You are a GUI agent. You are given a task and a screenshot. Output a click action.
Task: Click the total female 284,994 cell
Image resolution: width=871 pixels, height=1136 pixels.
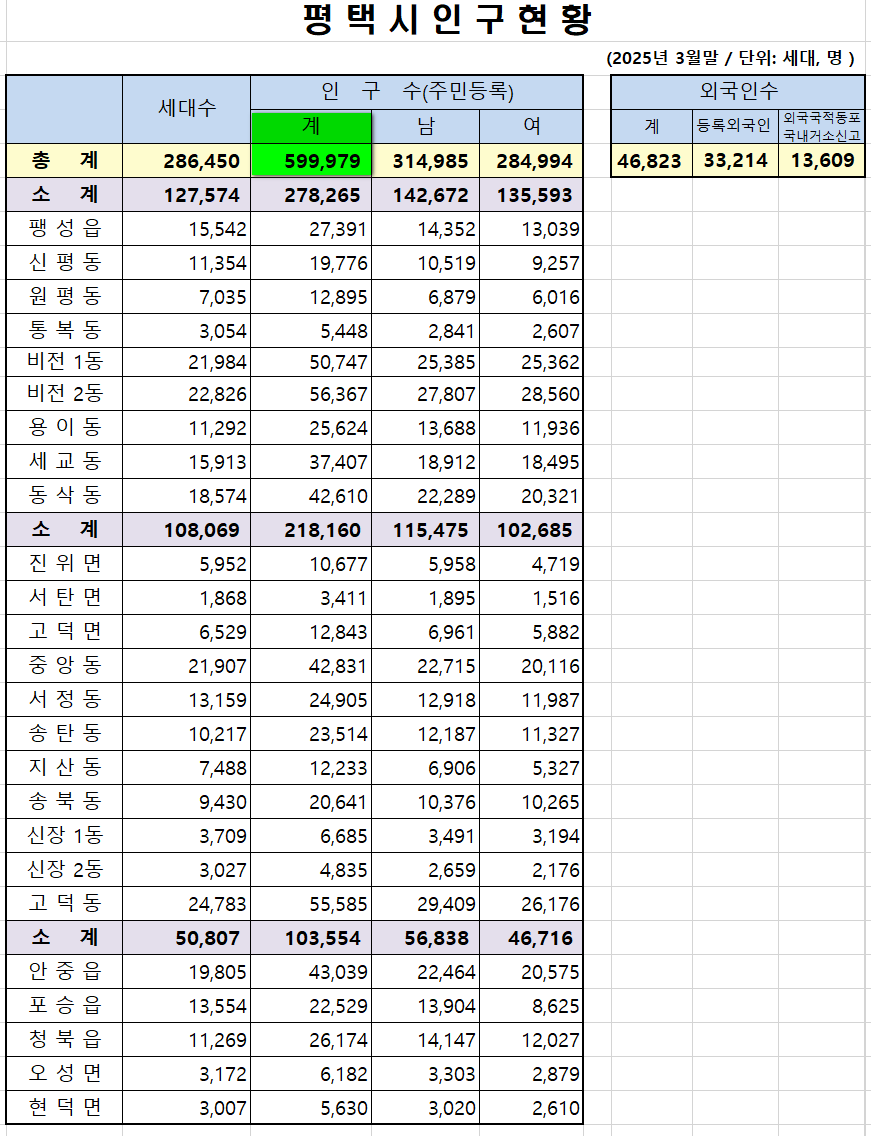531,161
